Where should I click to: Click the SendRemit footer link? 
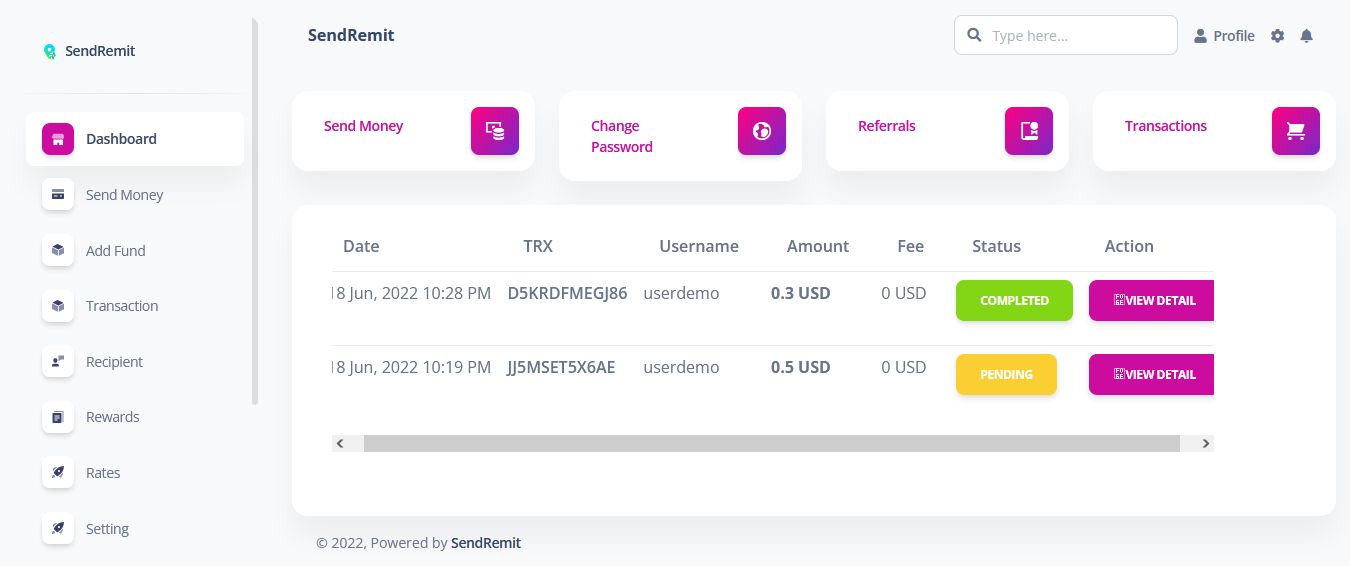pyautogui.click(x=486, y=543)
